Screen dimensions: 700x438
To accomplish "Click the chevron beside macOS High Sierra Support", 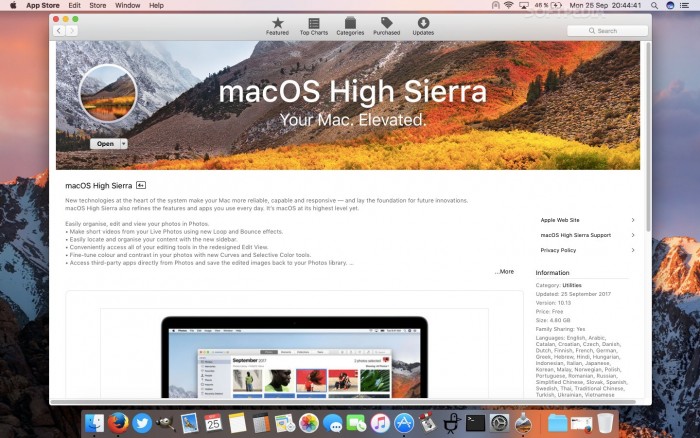I will pos(633,235).
